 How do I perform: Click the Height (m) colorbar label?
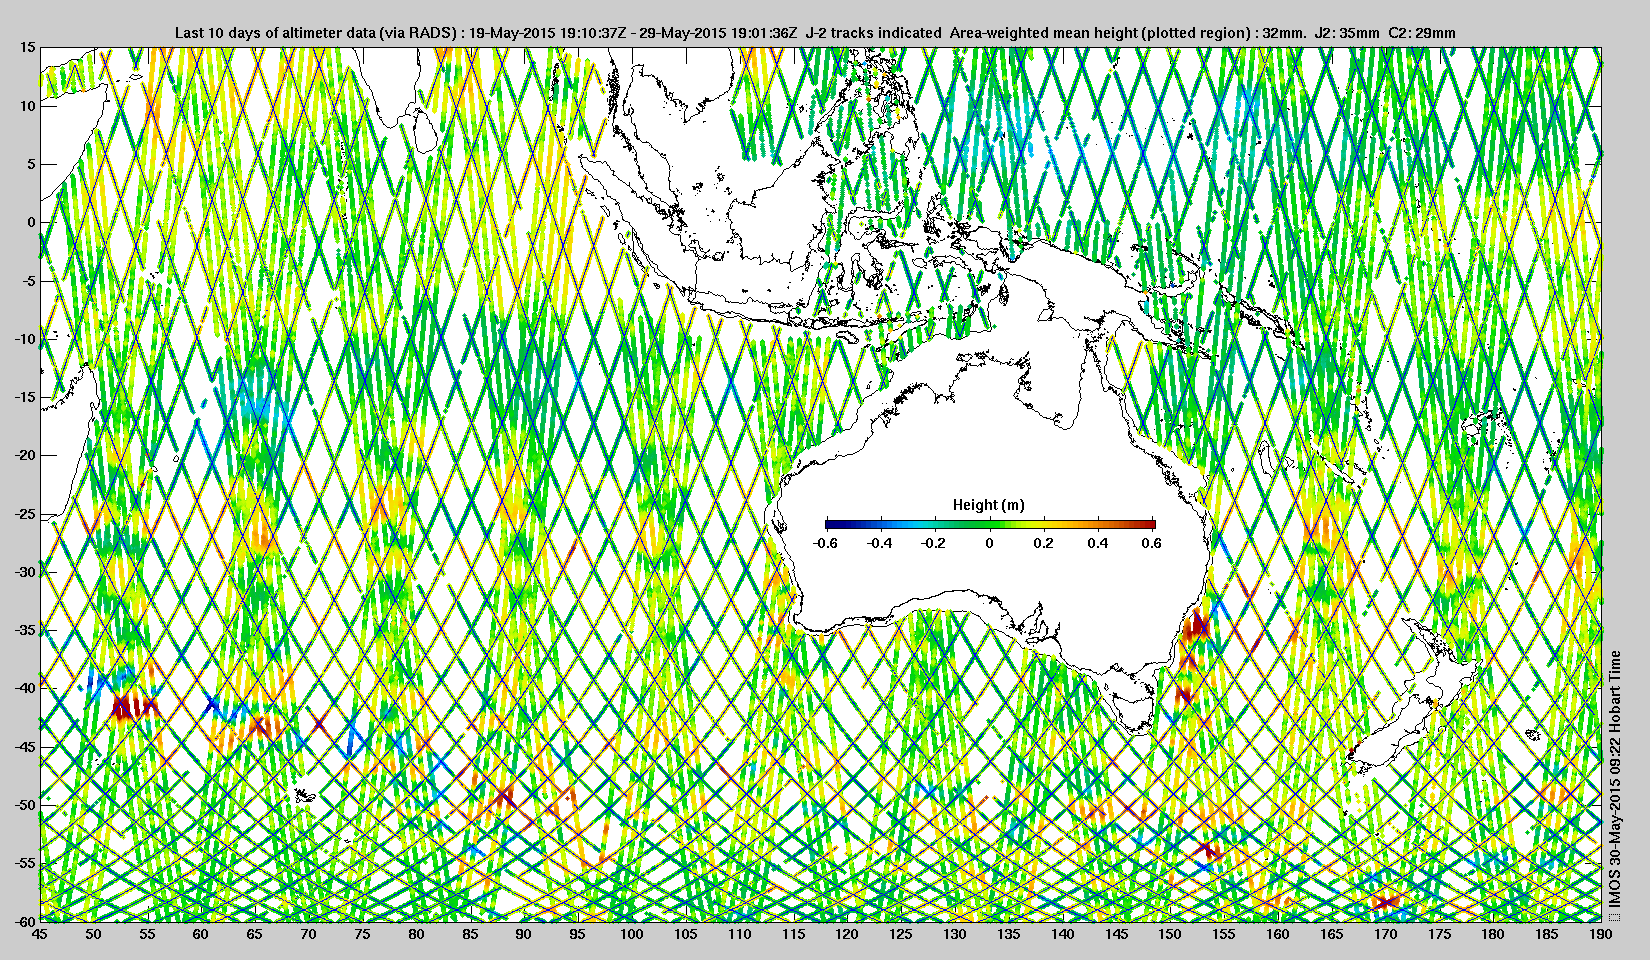tap(988, 505)
